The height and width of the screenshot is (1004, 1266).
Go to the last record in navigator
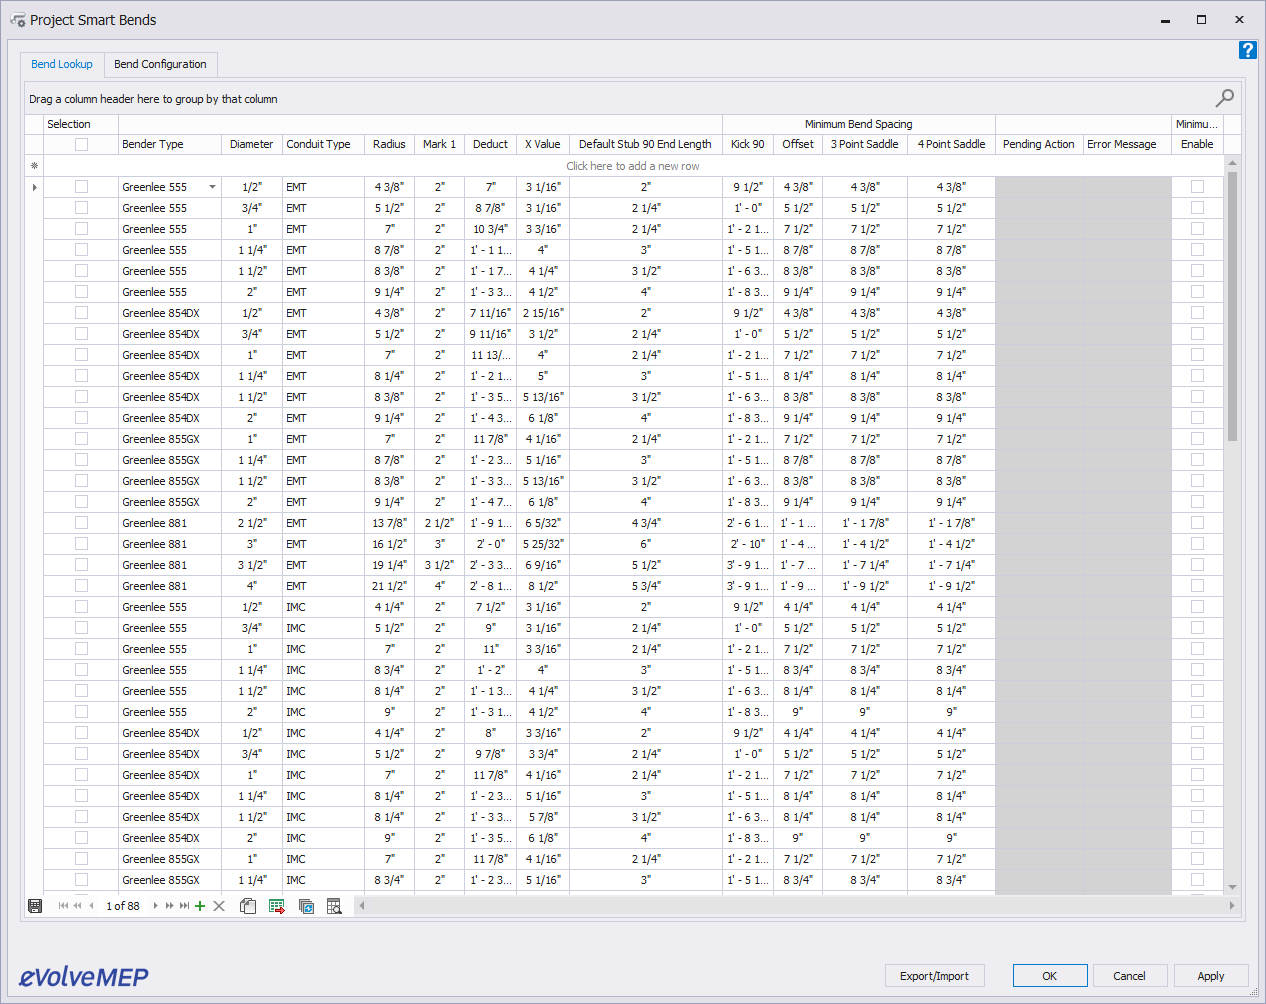(184, 906)
